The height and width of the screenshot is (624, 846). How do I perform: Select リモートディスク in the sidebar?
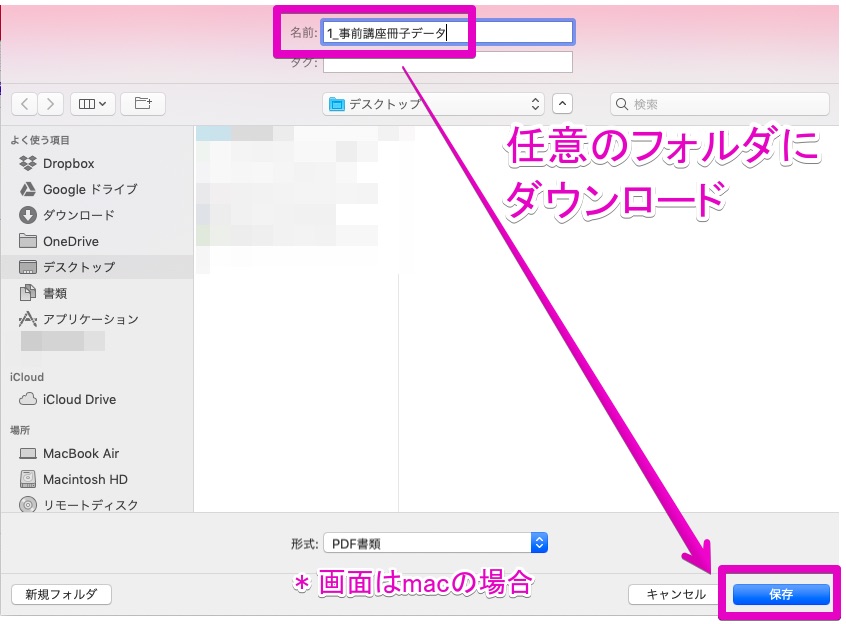(x=97, y=505)
